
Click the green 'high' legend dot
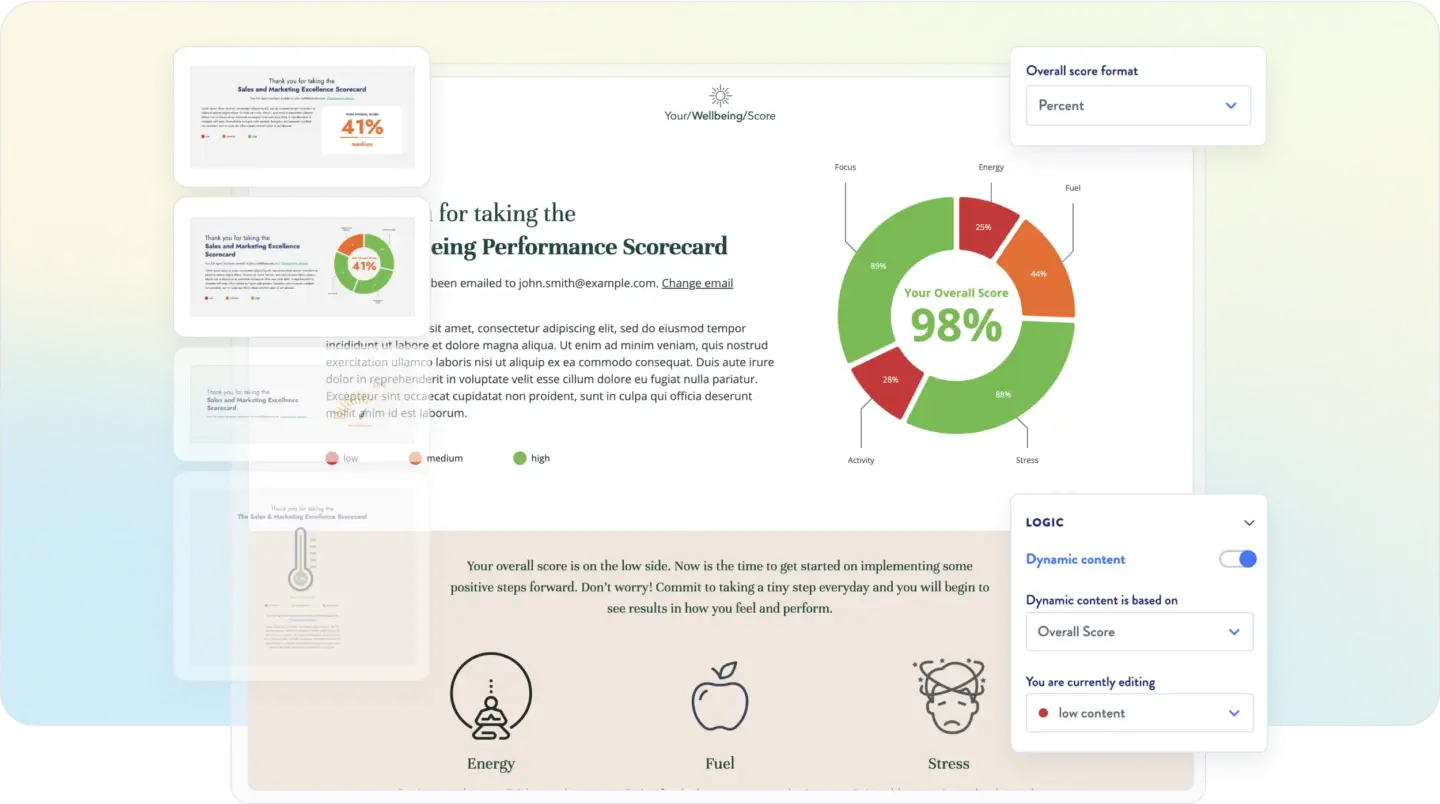point(519,457)
